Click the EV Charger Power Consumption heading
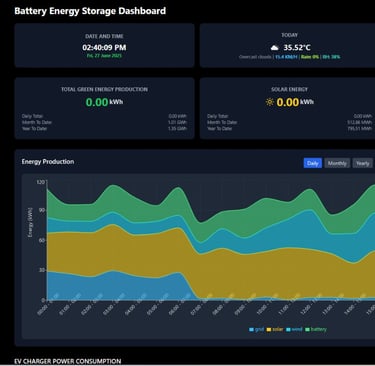 (68, 361)
